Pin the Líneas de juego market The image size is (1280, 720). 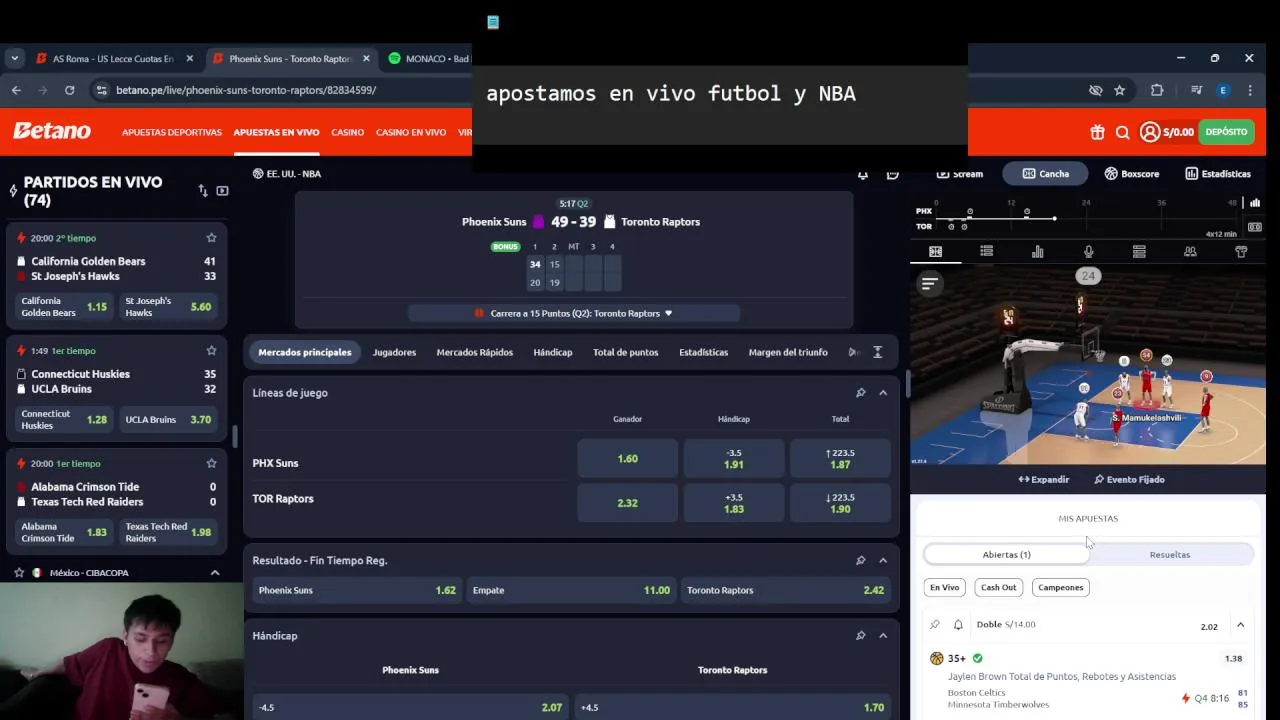click(x=860, y=393)
